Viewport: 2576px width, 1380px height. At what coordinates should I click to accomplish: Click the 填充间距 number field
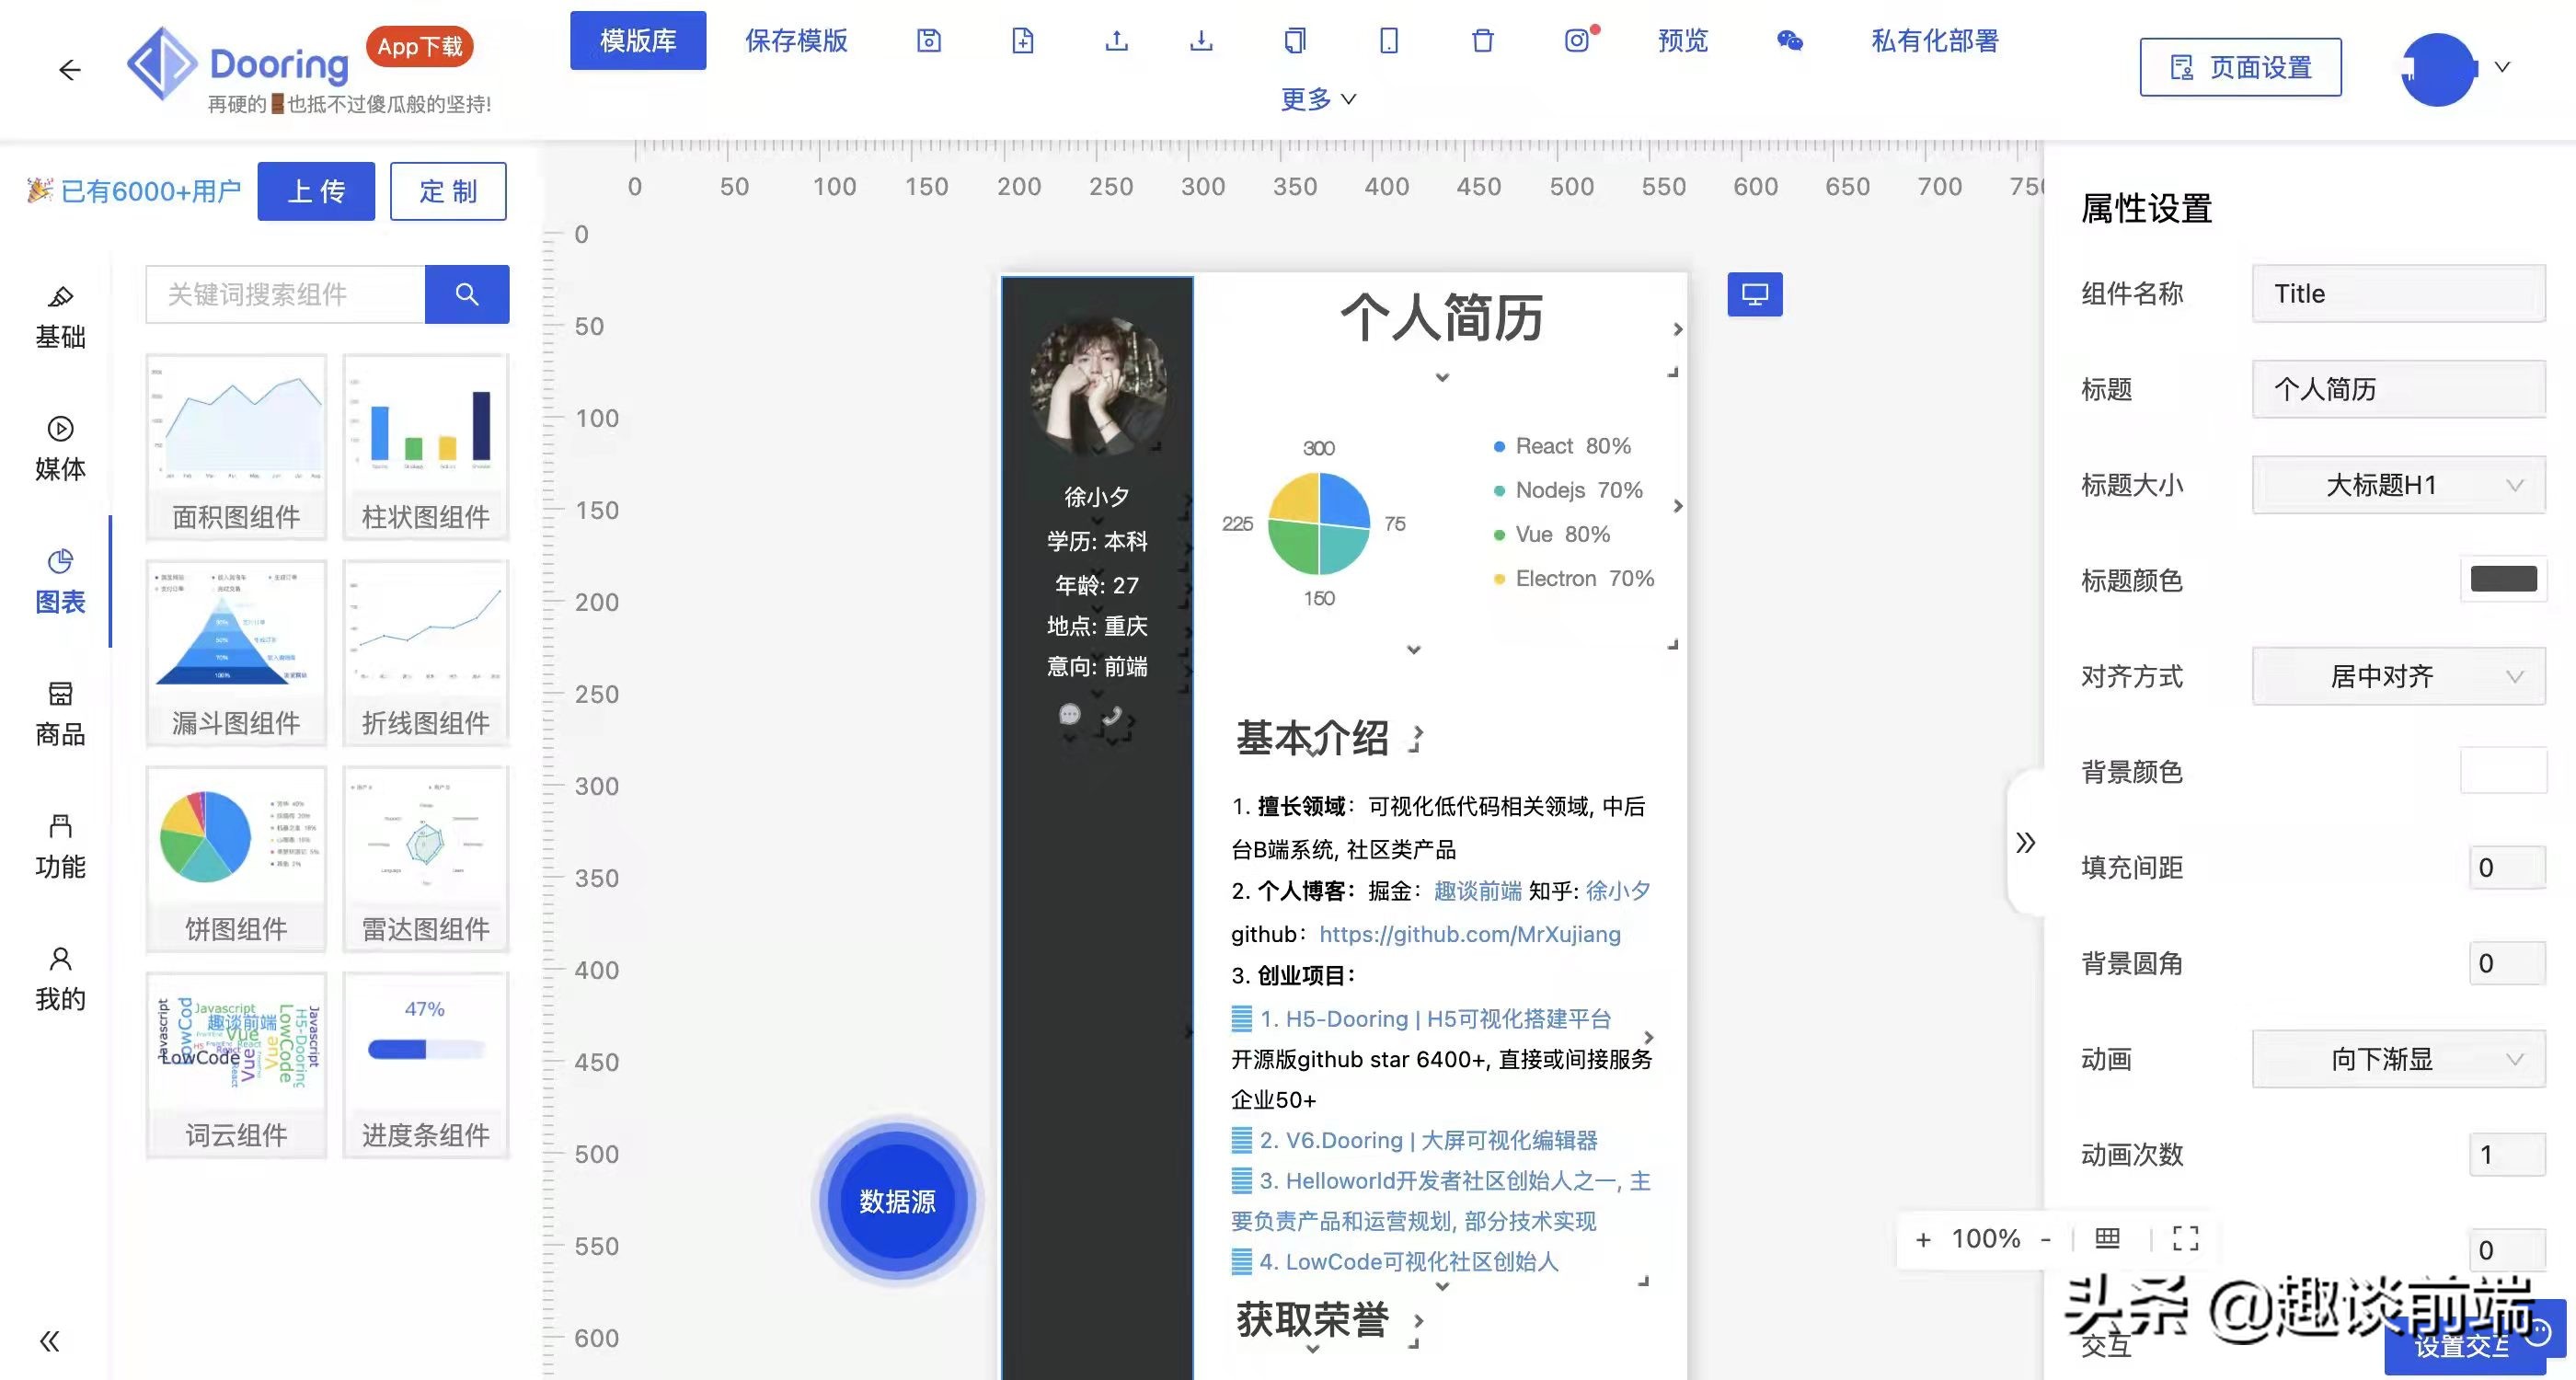point(2507,867)
